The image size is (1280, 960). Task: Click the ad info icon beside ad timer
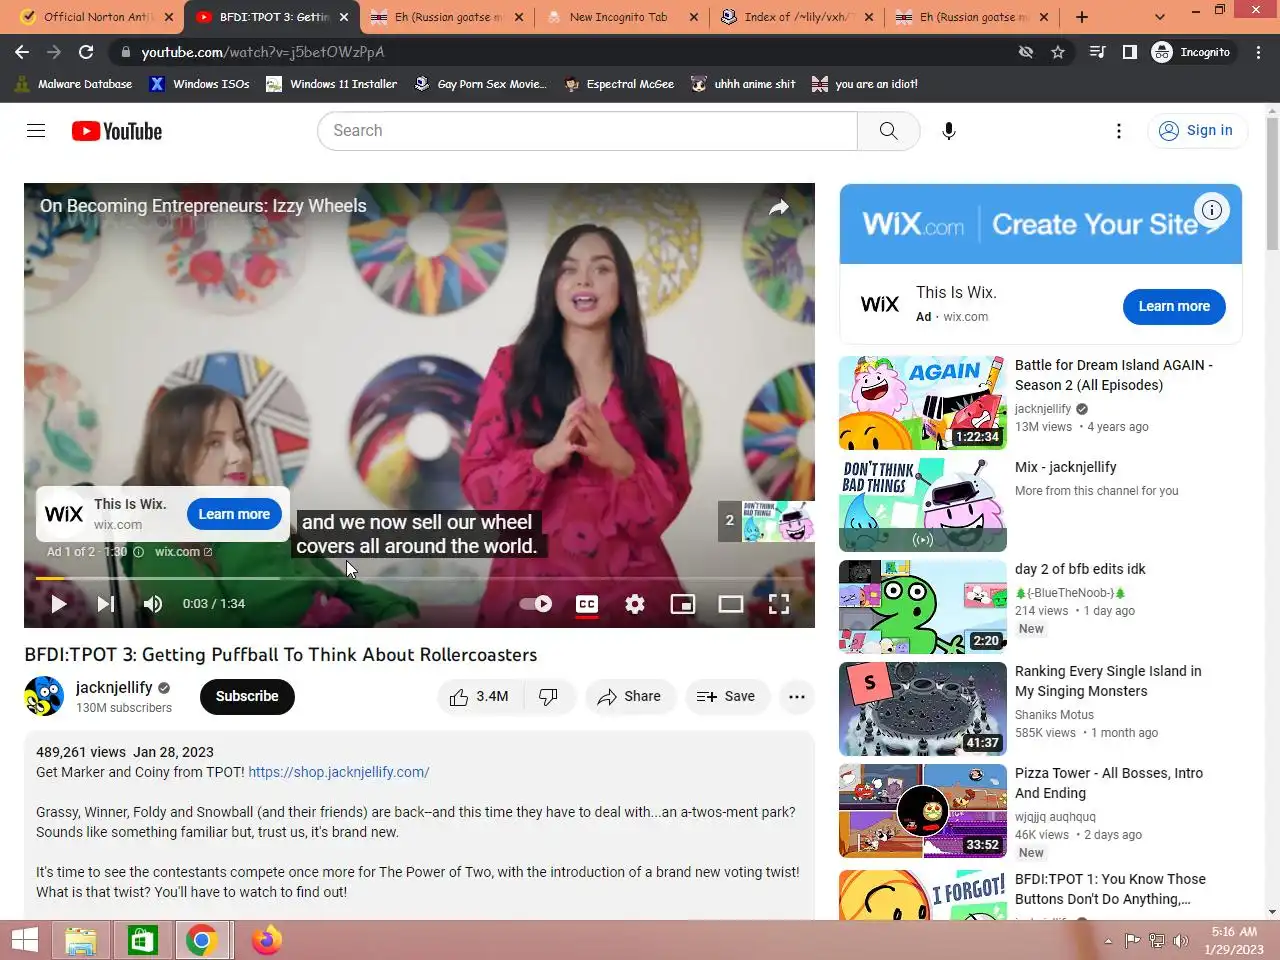138,552
